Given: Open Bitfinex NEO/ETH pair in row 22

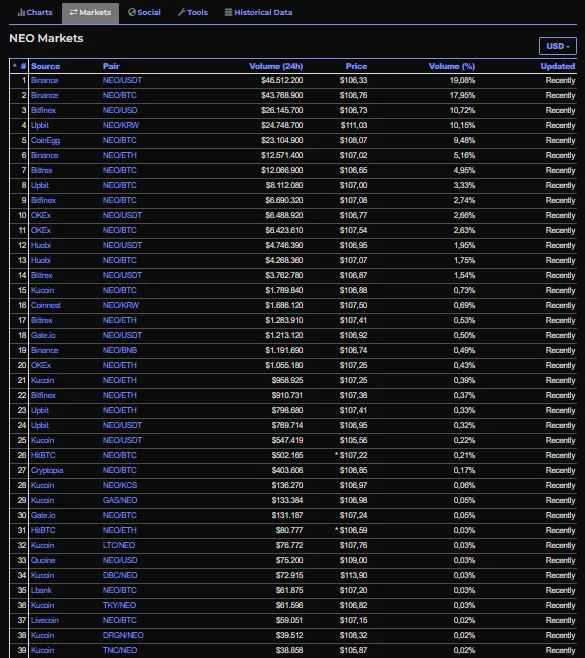Looking at the screenshot, I should [120, 395].
